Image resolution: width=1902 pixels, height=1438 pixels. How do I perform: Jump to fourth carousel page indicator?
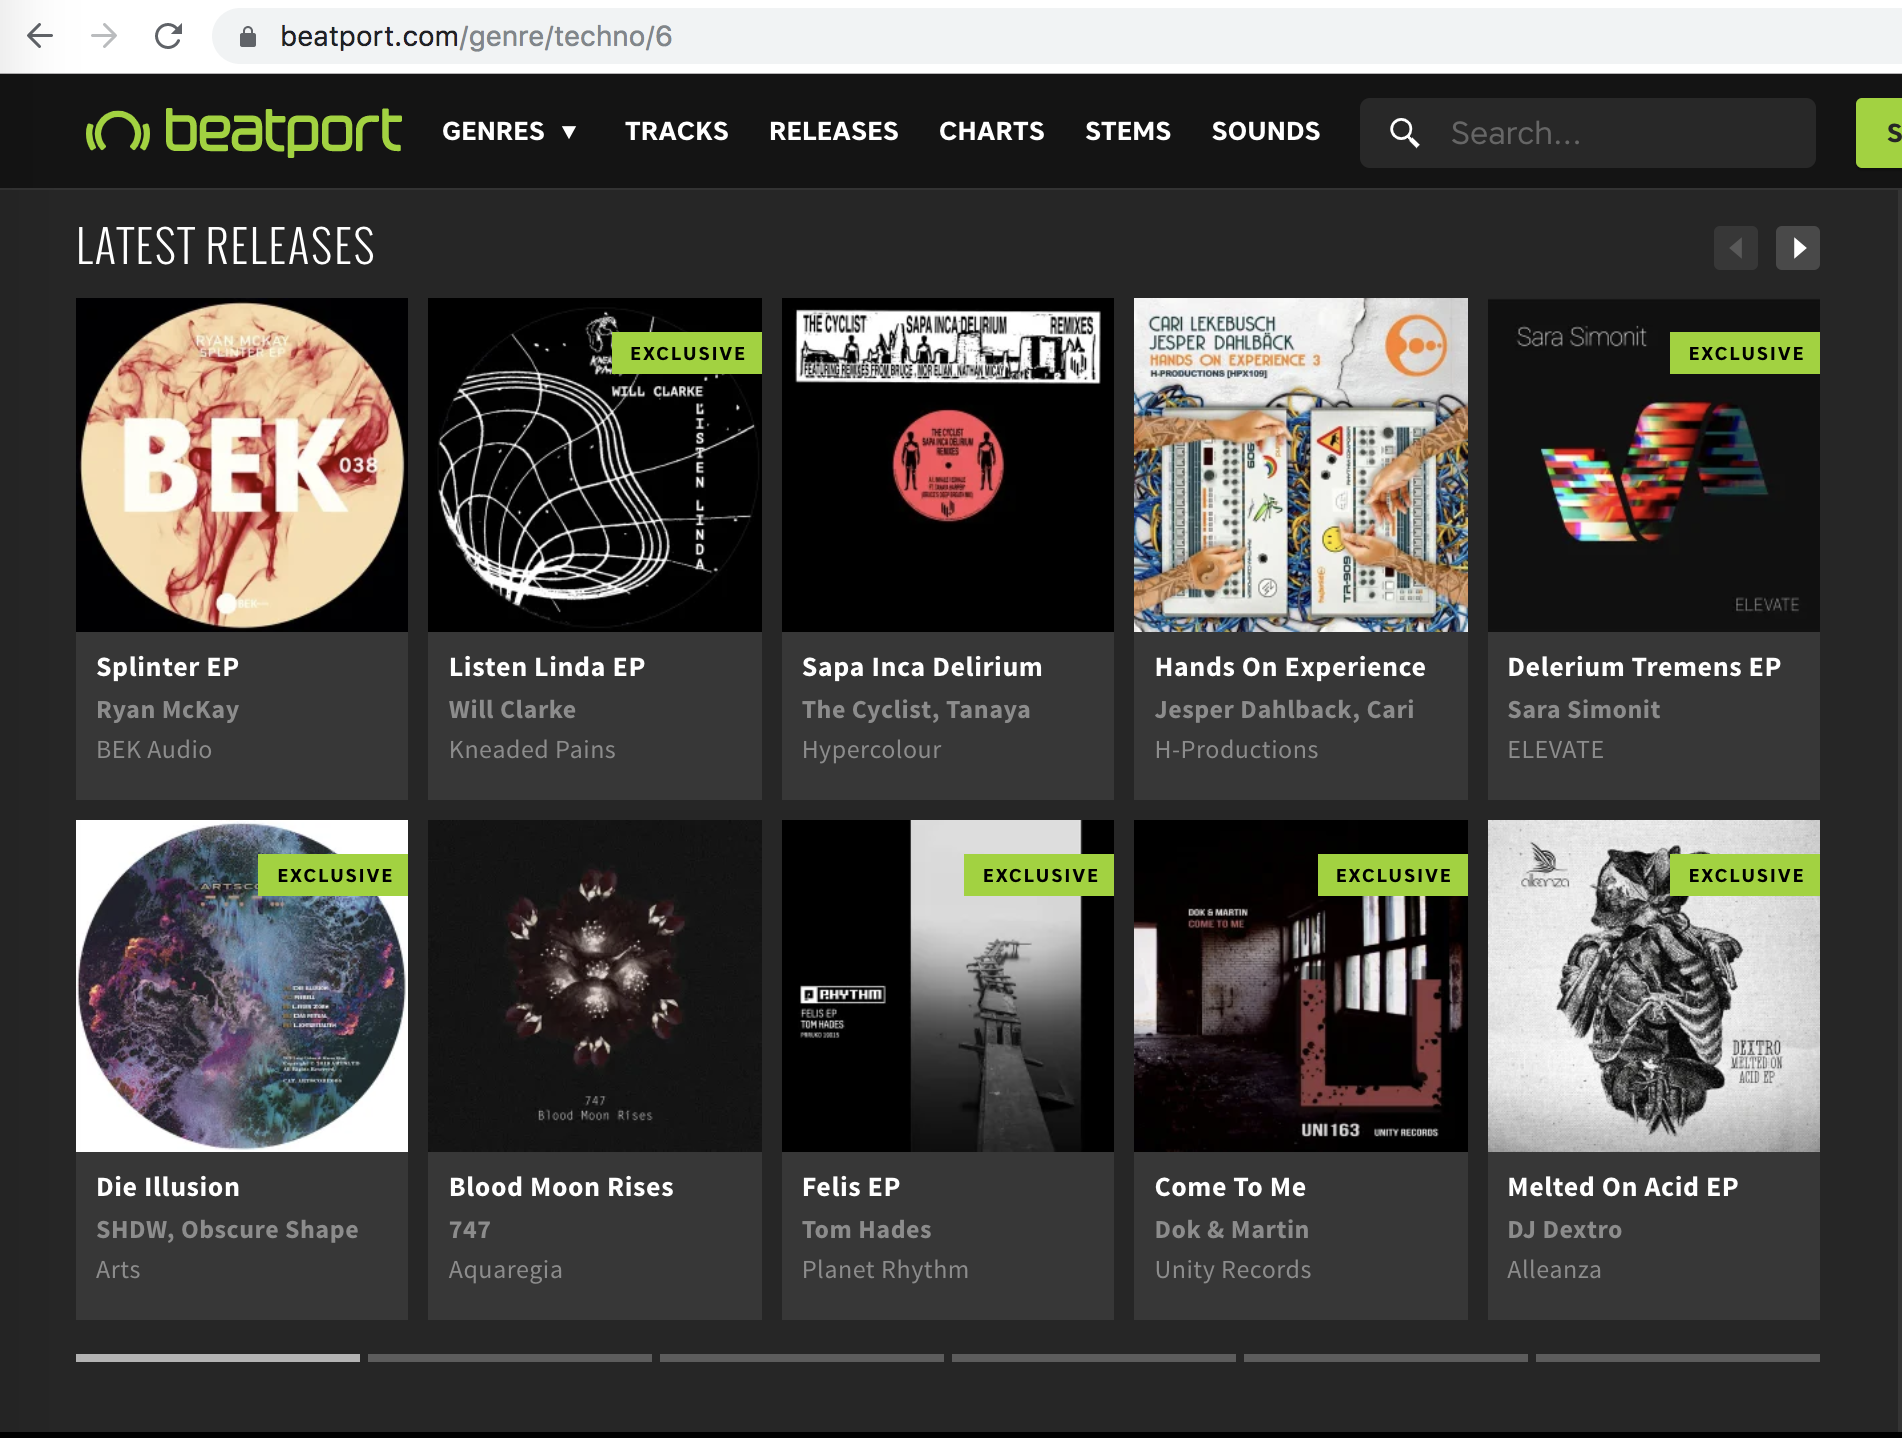click(x=1094, y=1358)
